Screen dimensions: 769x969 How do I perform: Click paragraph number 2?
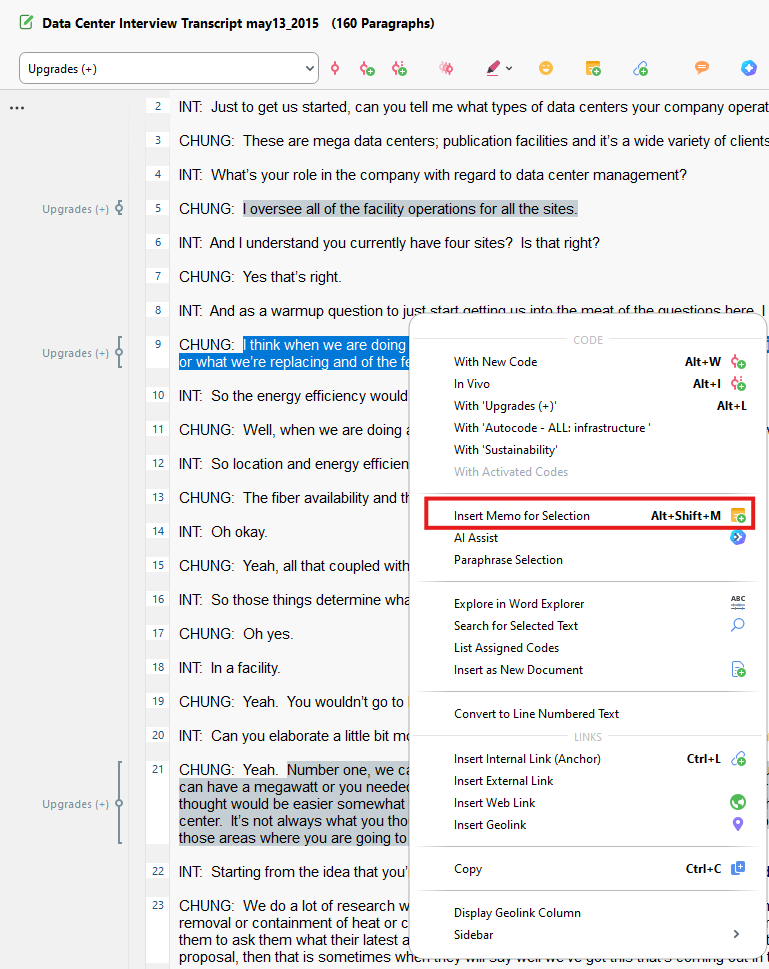pyautogui.click(x=158, y=106)
